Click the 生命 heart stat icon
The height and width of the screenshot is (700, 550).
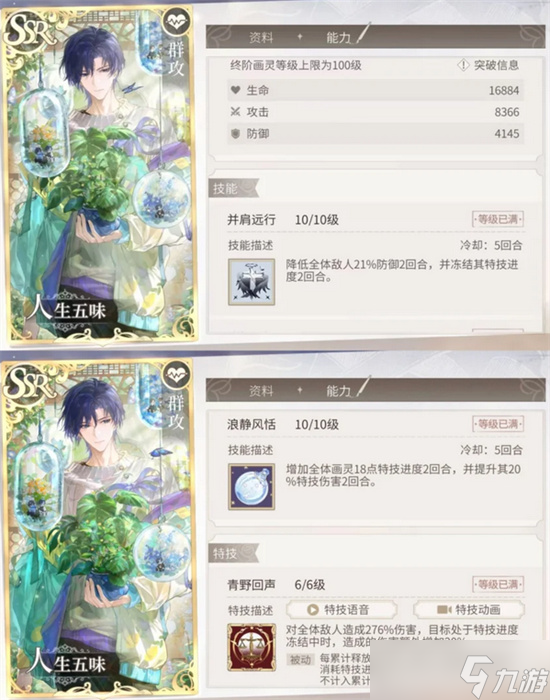tap(236, 90)
